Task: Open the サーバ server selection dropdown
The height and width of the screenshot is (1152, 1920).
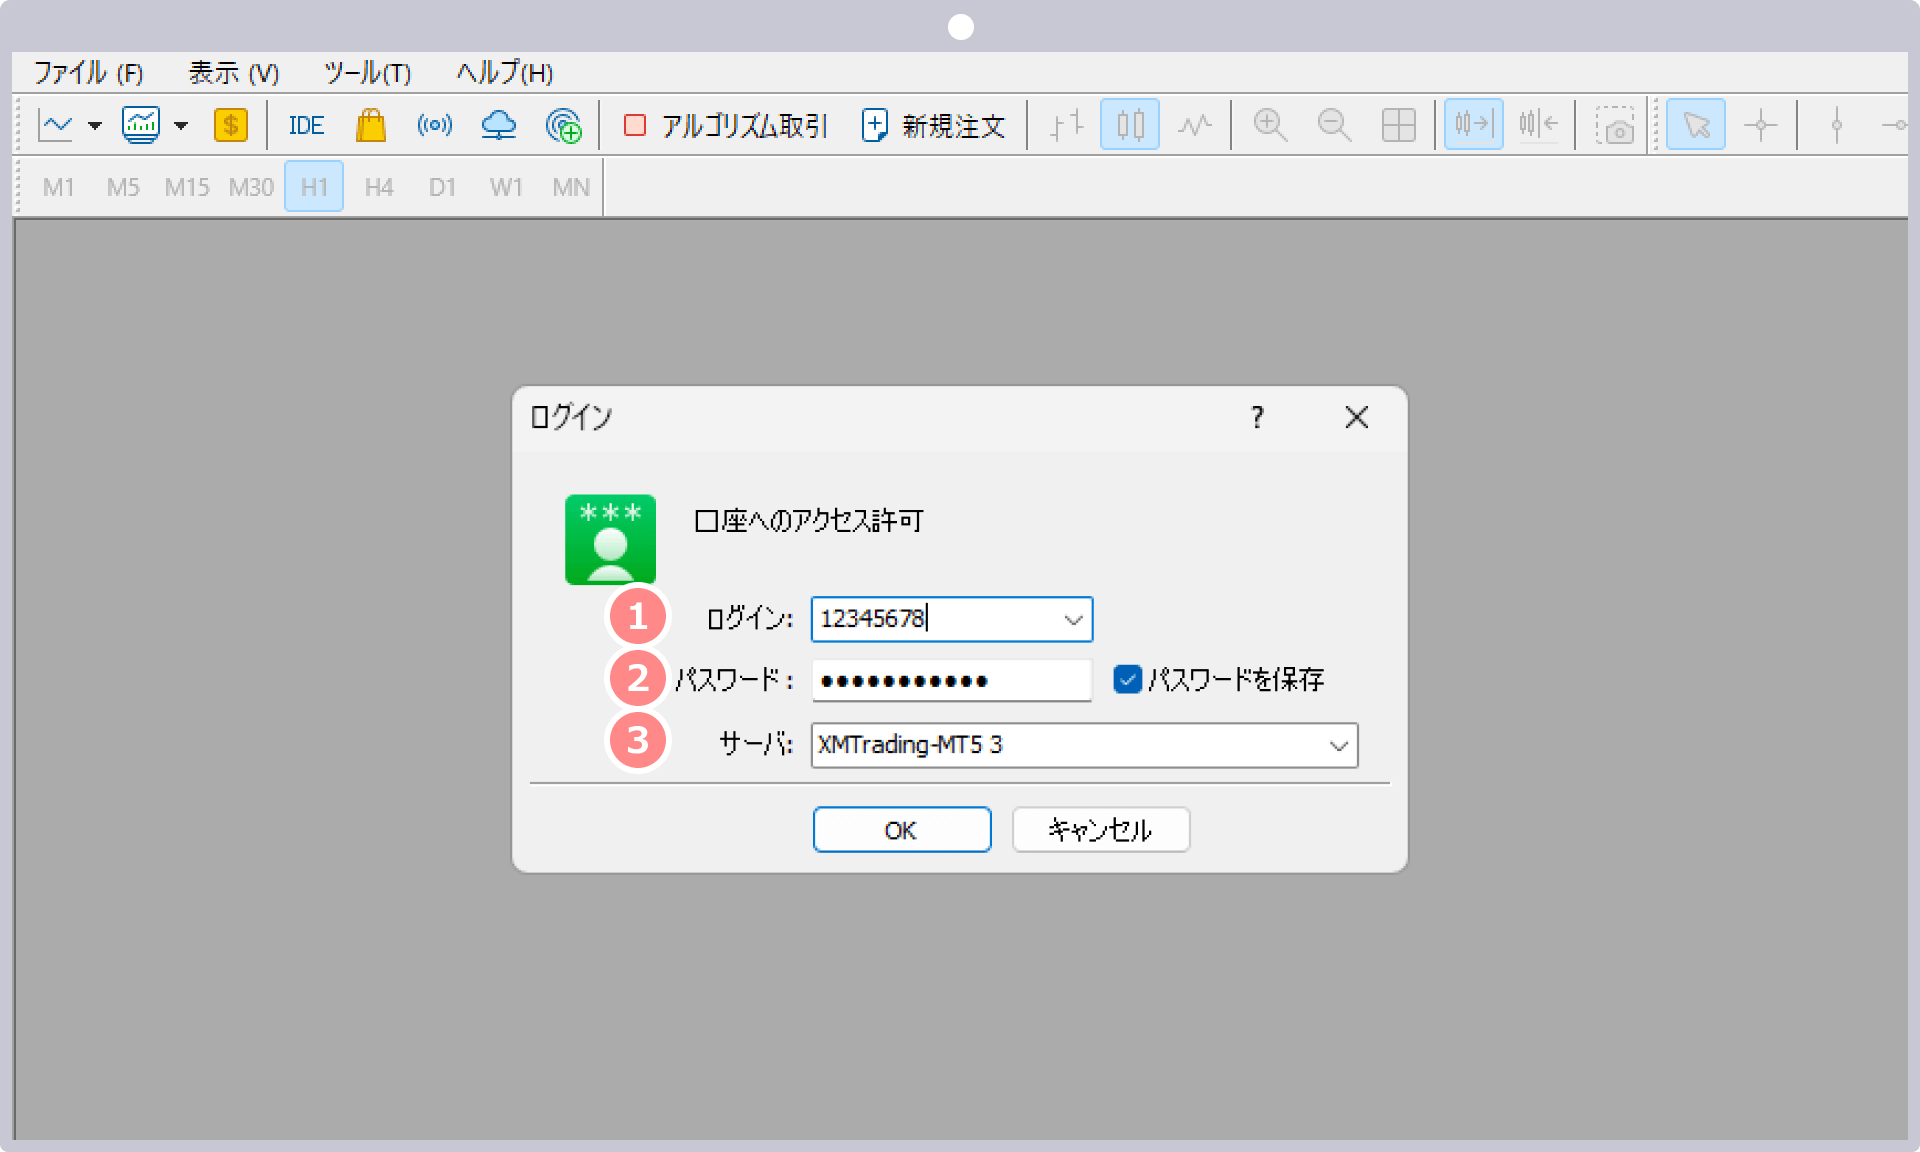Action: point(1340,745)
